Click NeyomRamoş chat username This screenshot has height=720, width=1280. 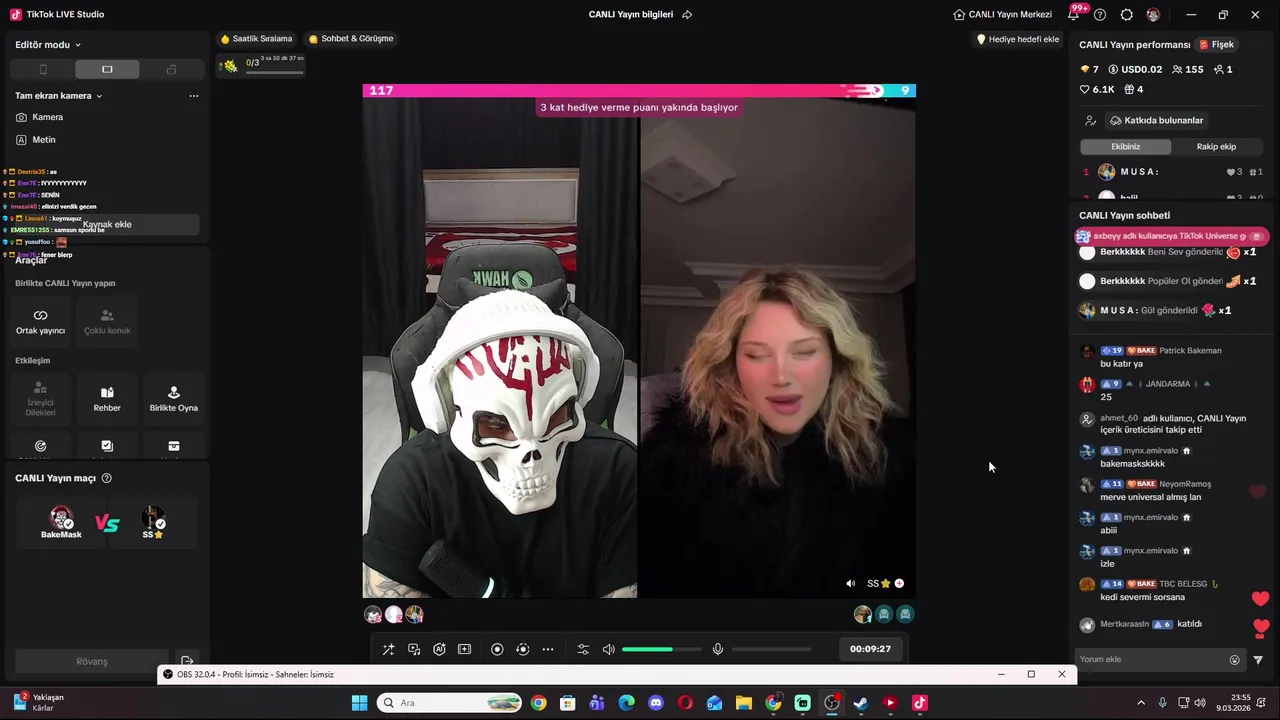click(x=1185, y=484)
